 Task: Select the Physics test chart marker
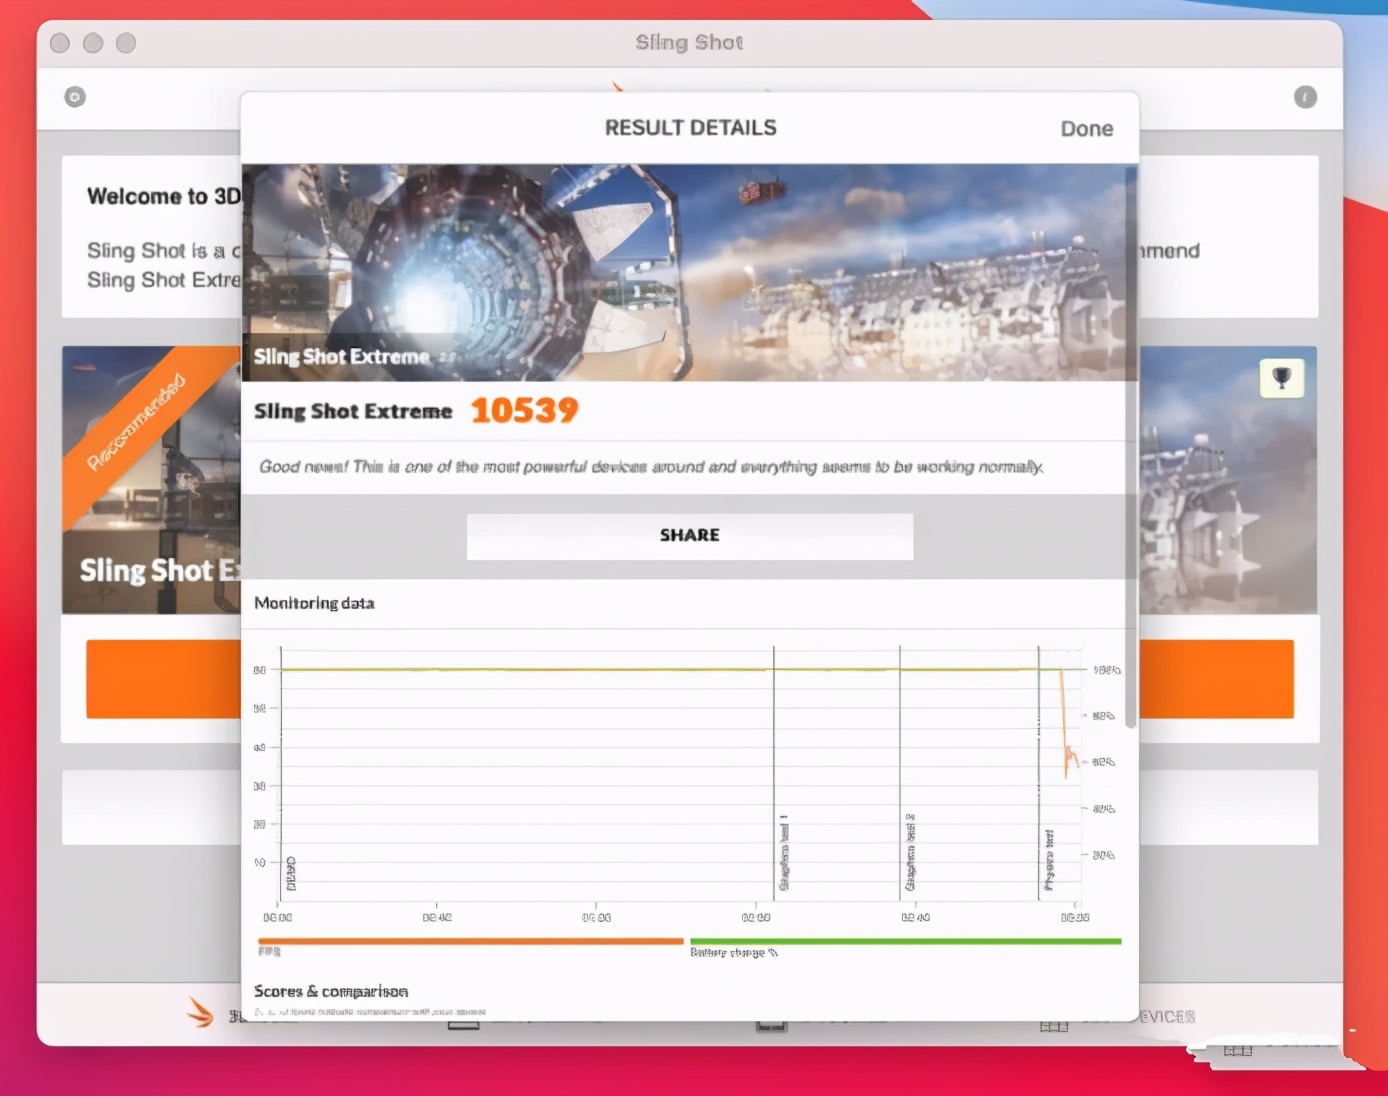tap(1049, 859)
